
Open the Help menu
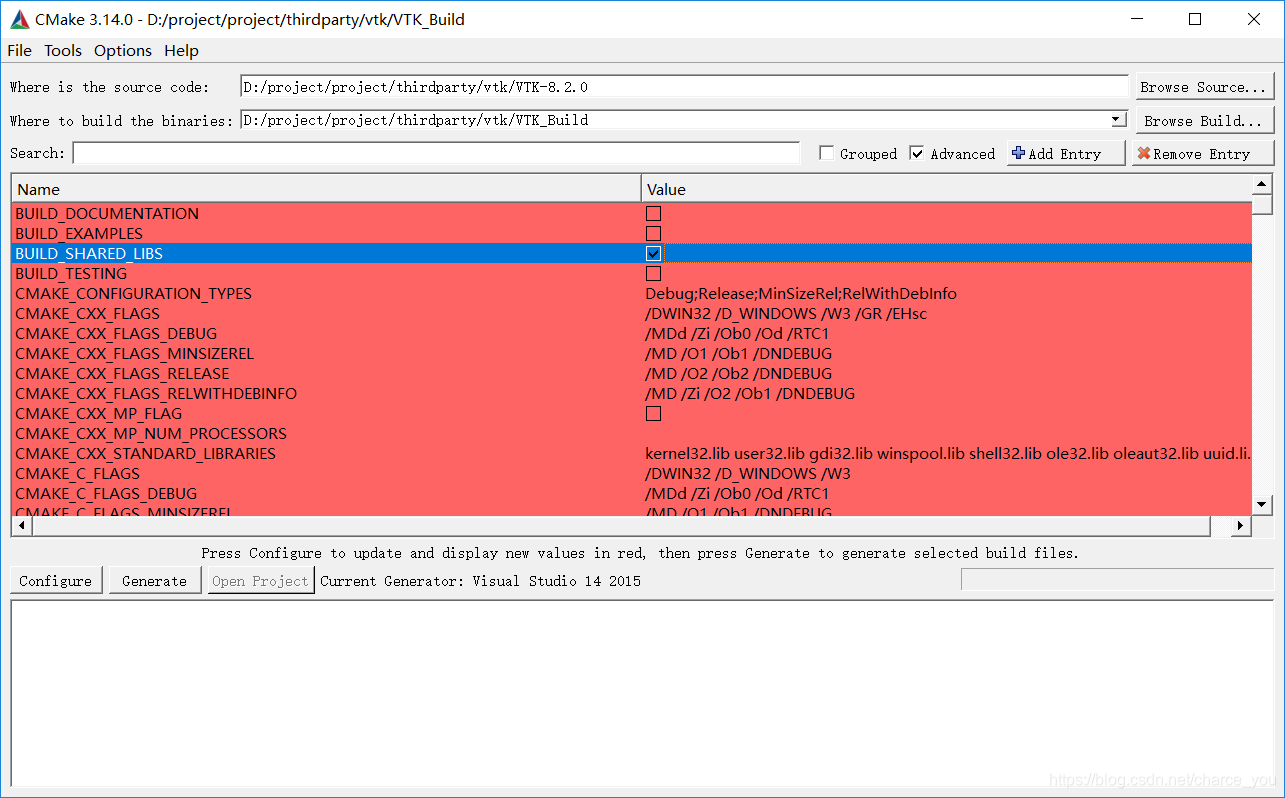pyautogui.click(x=181, y=50)
